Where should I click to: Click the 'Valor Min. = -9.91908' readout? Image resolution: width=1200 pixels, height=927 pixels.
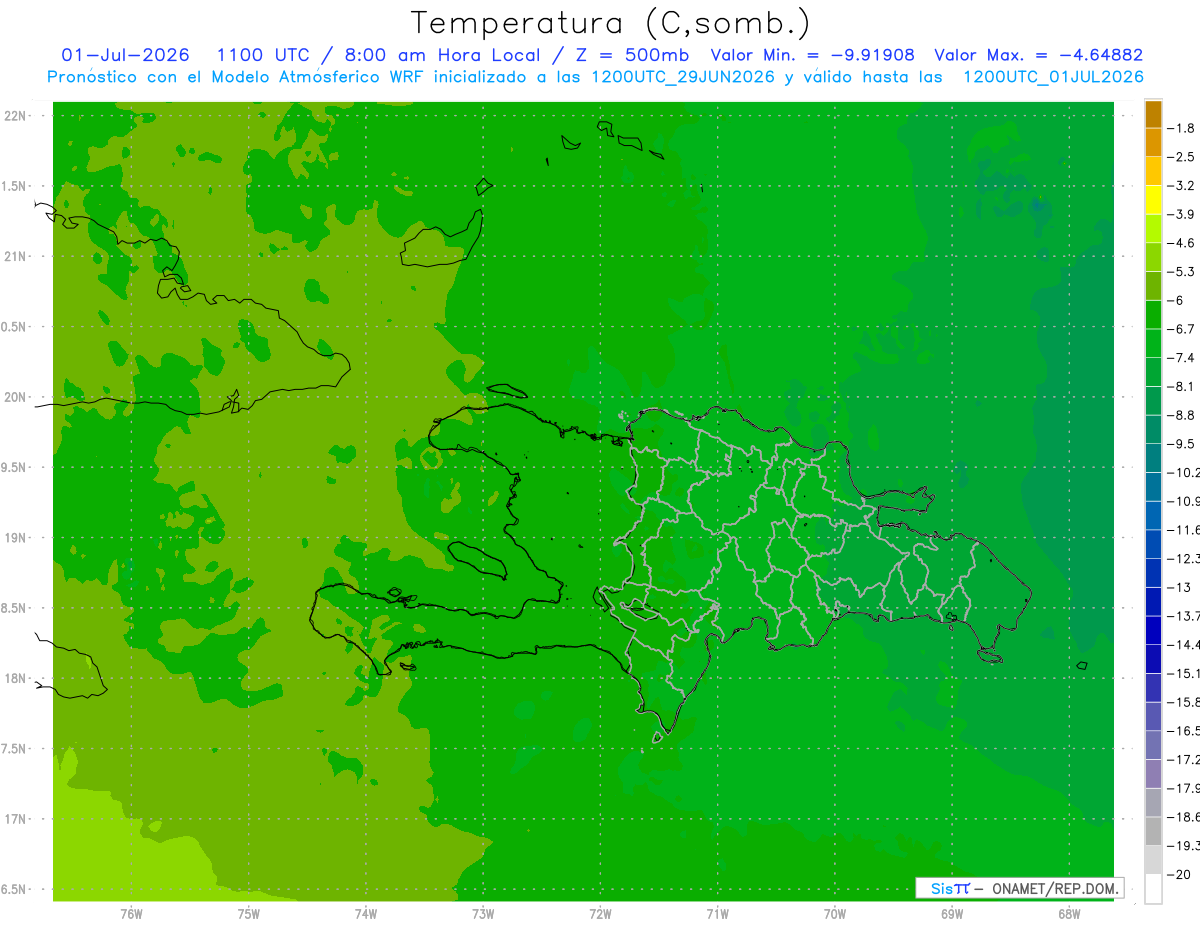pos(812,55)
